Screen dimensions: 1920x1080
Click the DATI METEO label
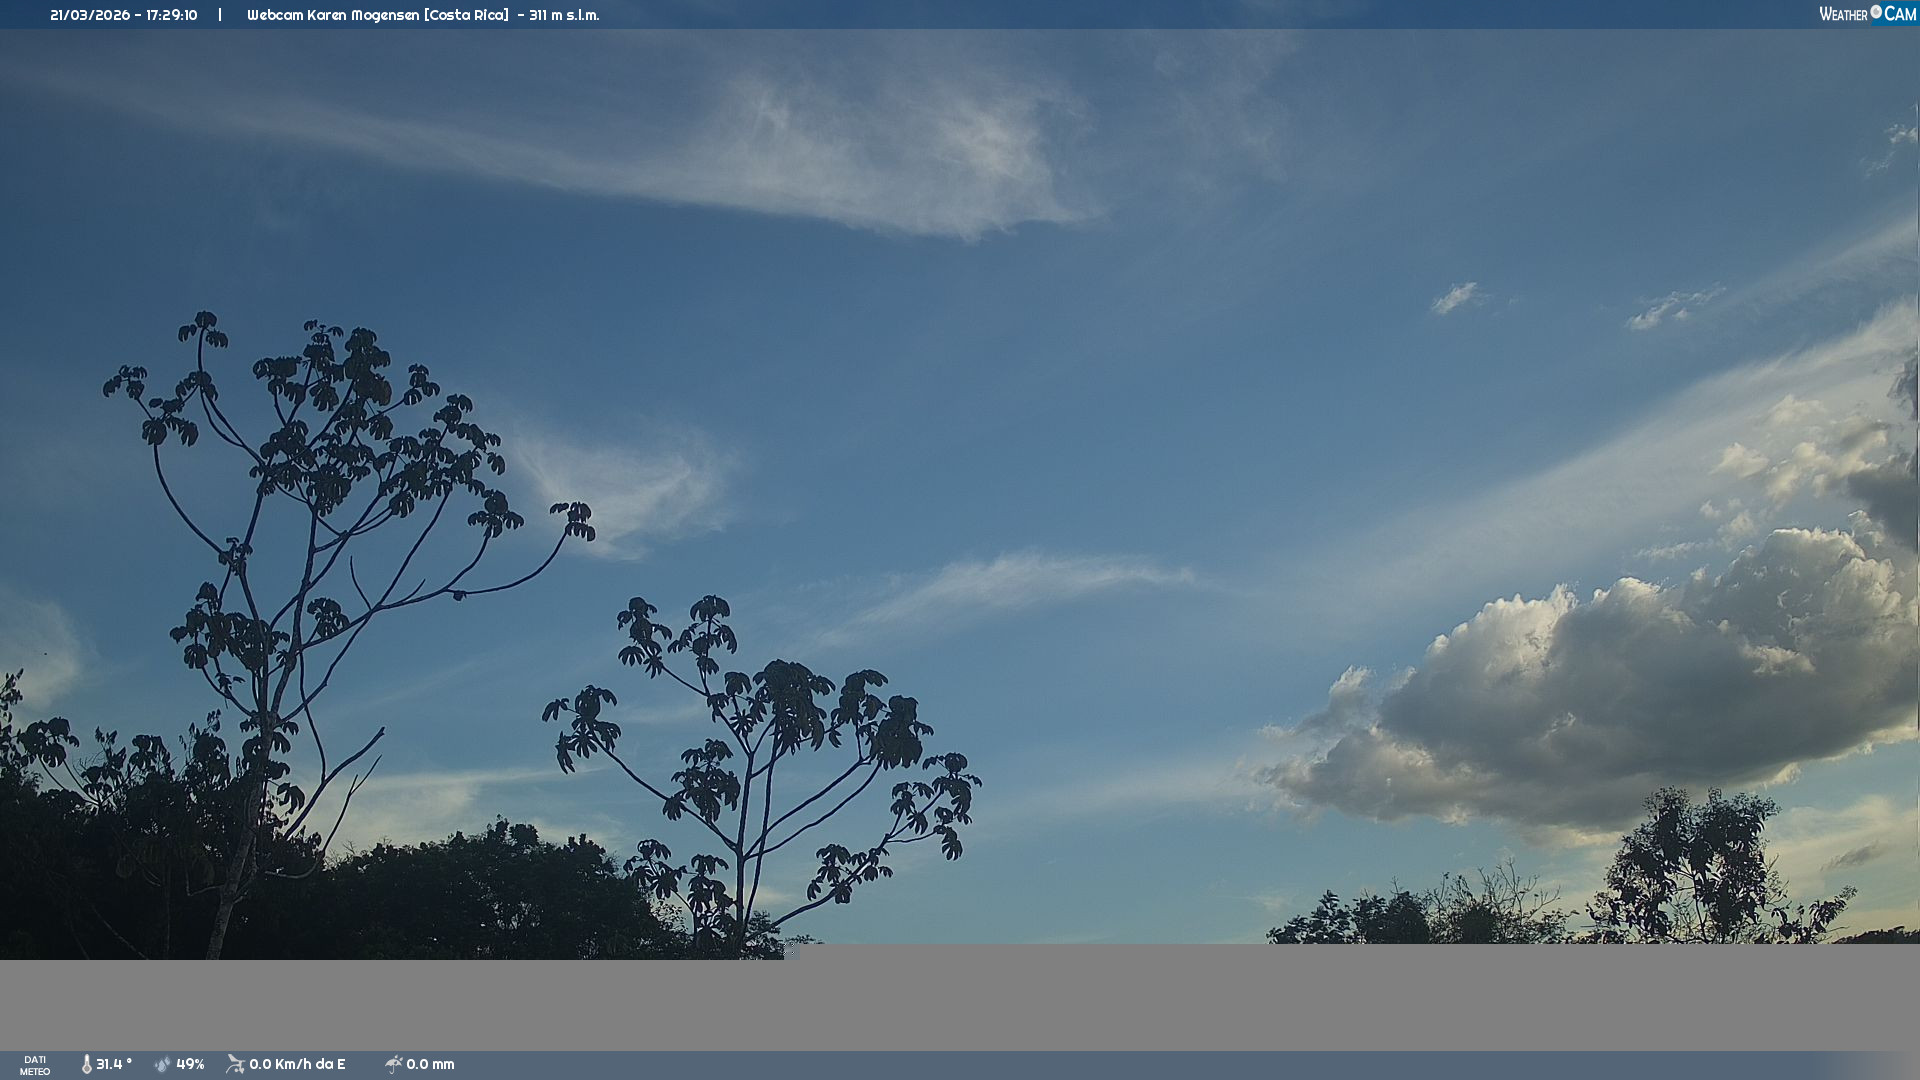click(x=35, y=1065)
